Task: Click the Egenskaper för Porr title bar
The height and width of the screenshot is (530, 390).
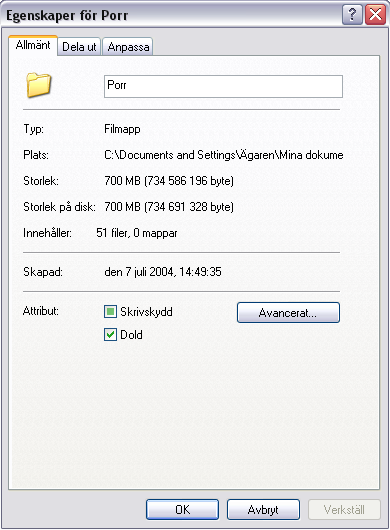Action: pyautogui.click(x=169, y=15)
